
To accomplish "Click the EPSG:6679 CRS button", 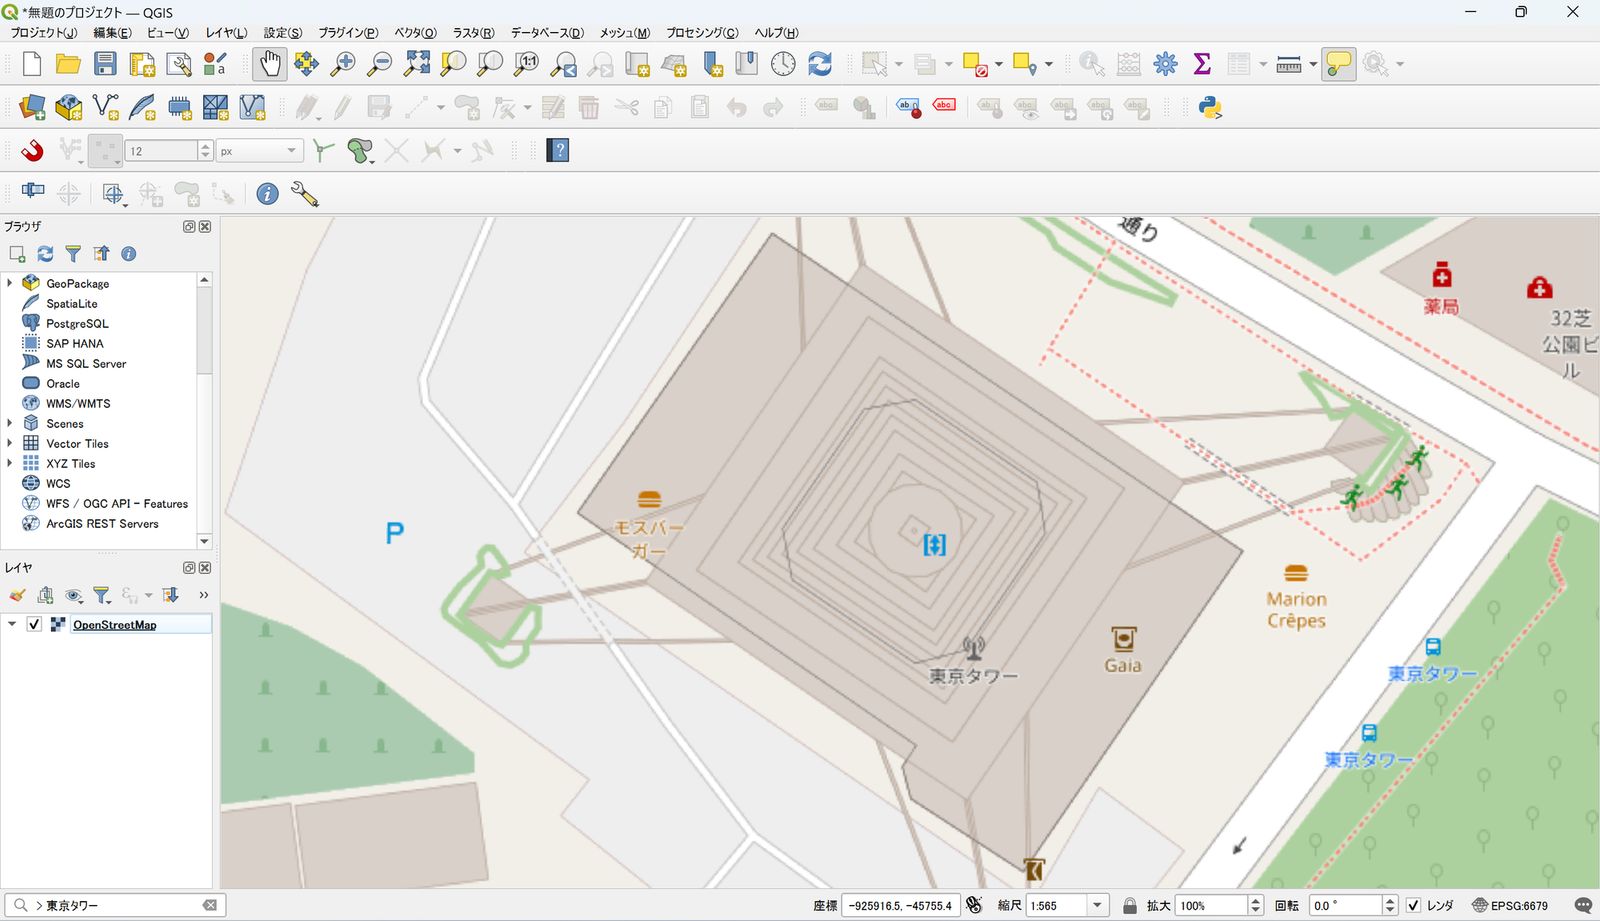I will (x=1510, y=905).
